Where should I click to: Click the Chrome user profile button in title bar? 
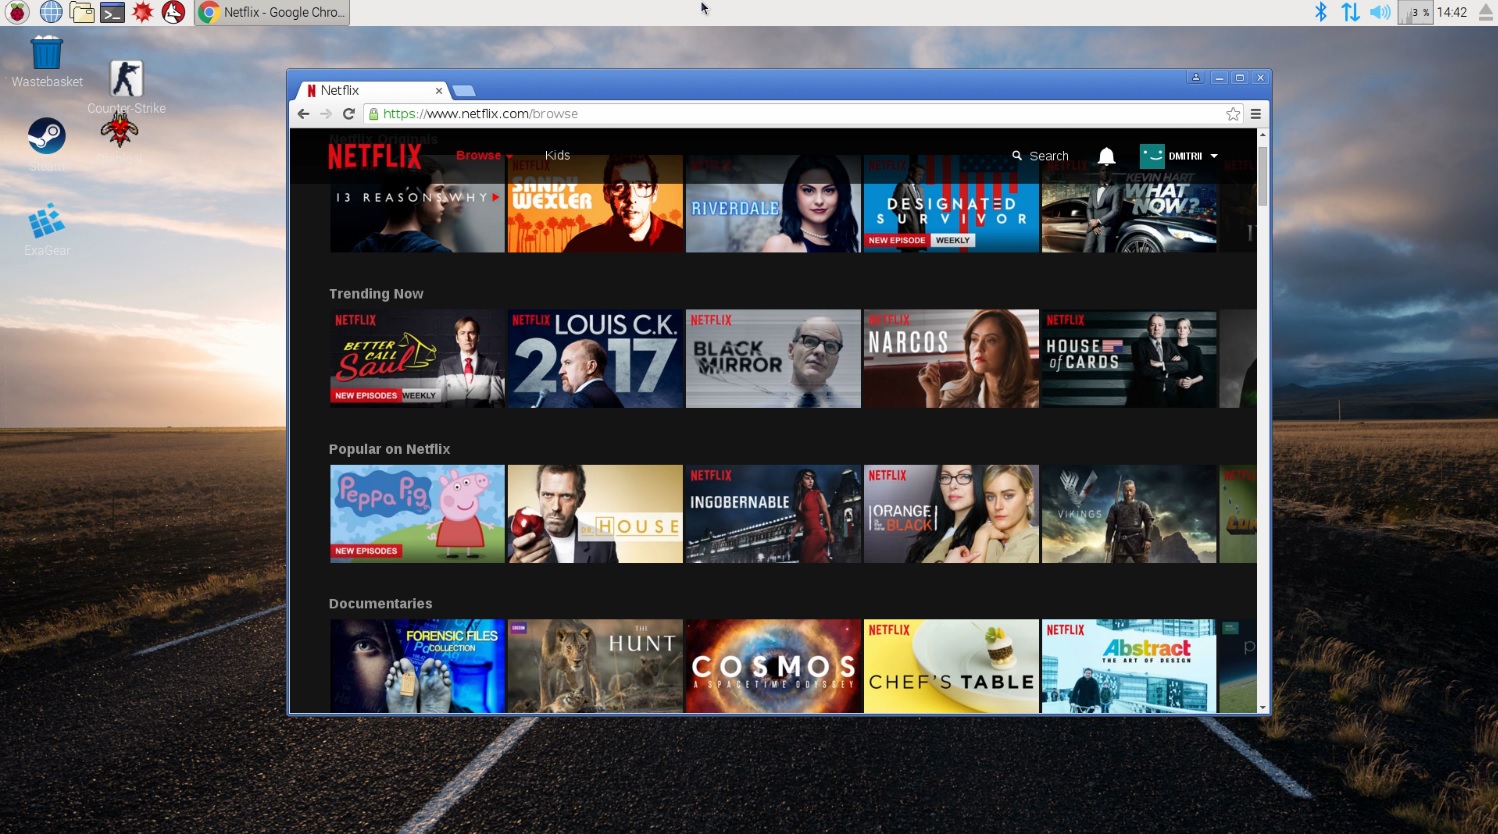(1196, 77)
